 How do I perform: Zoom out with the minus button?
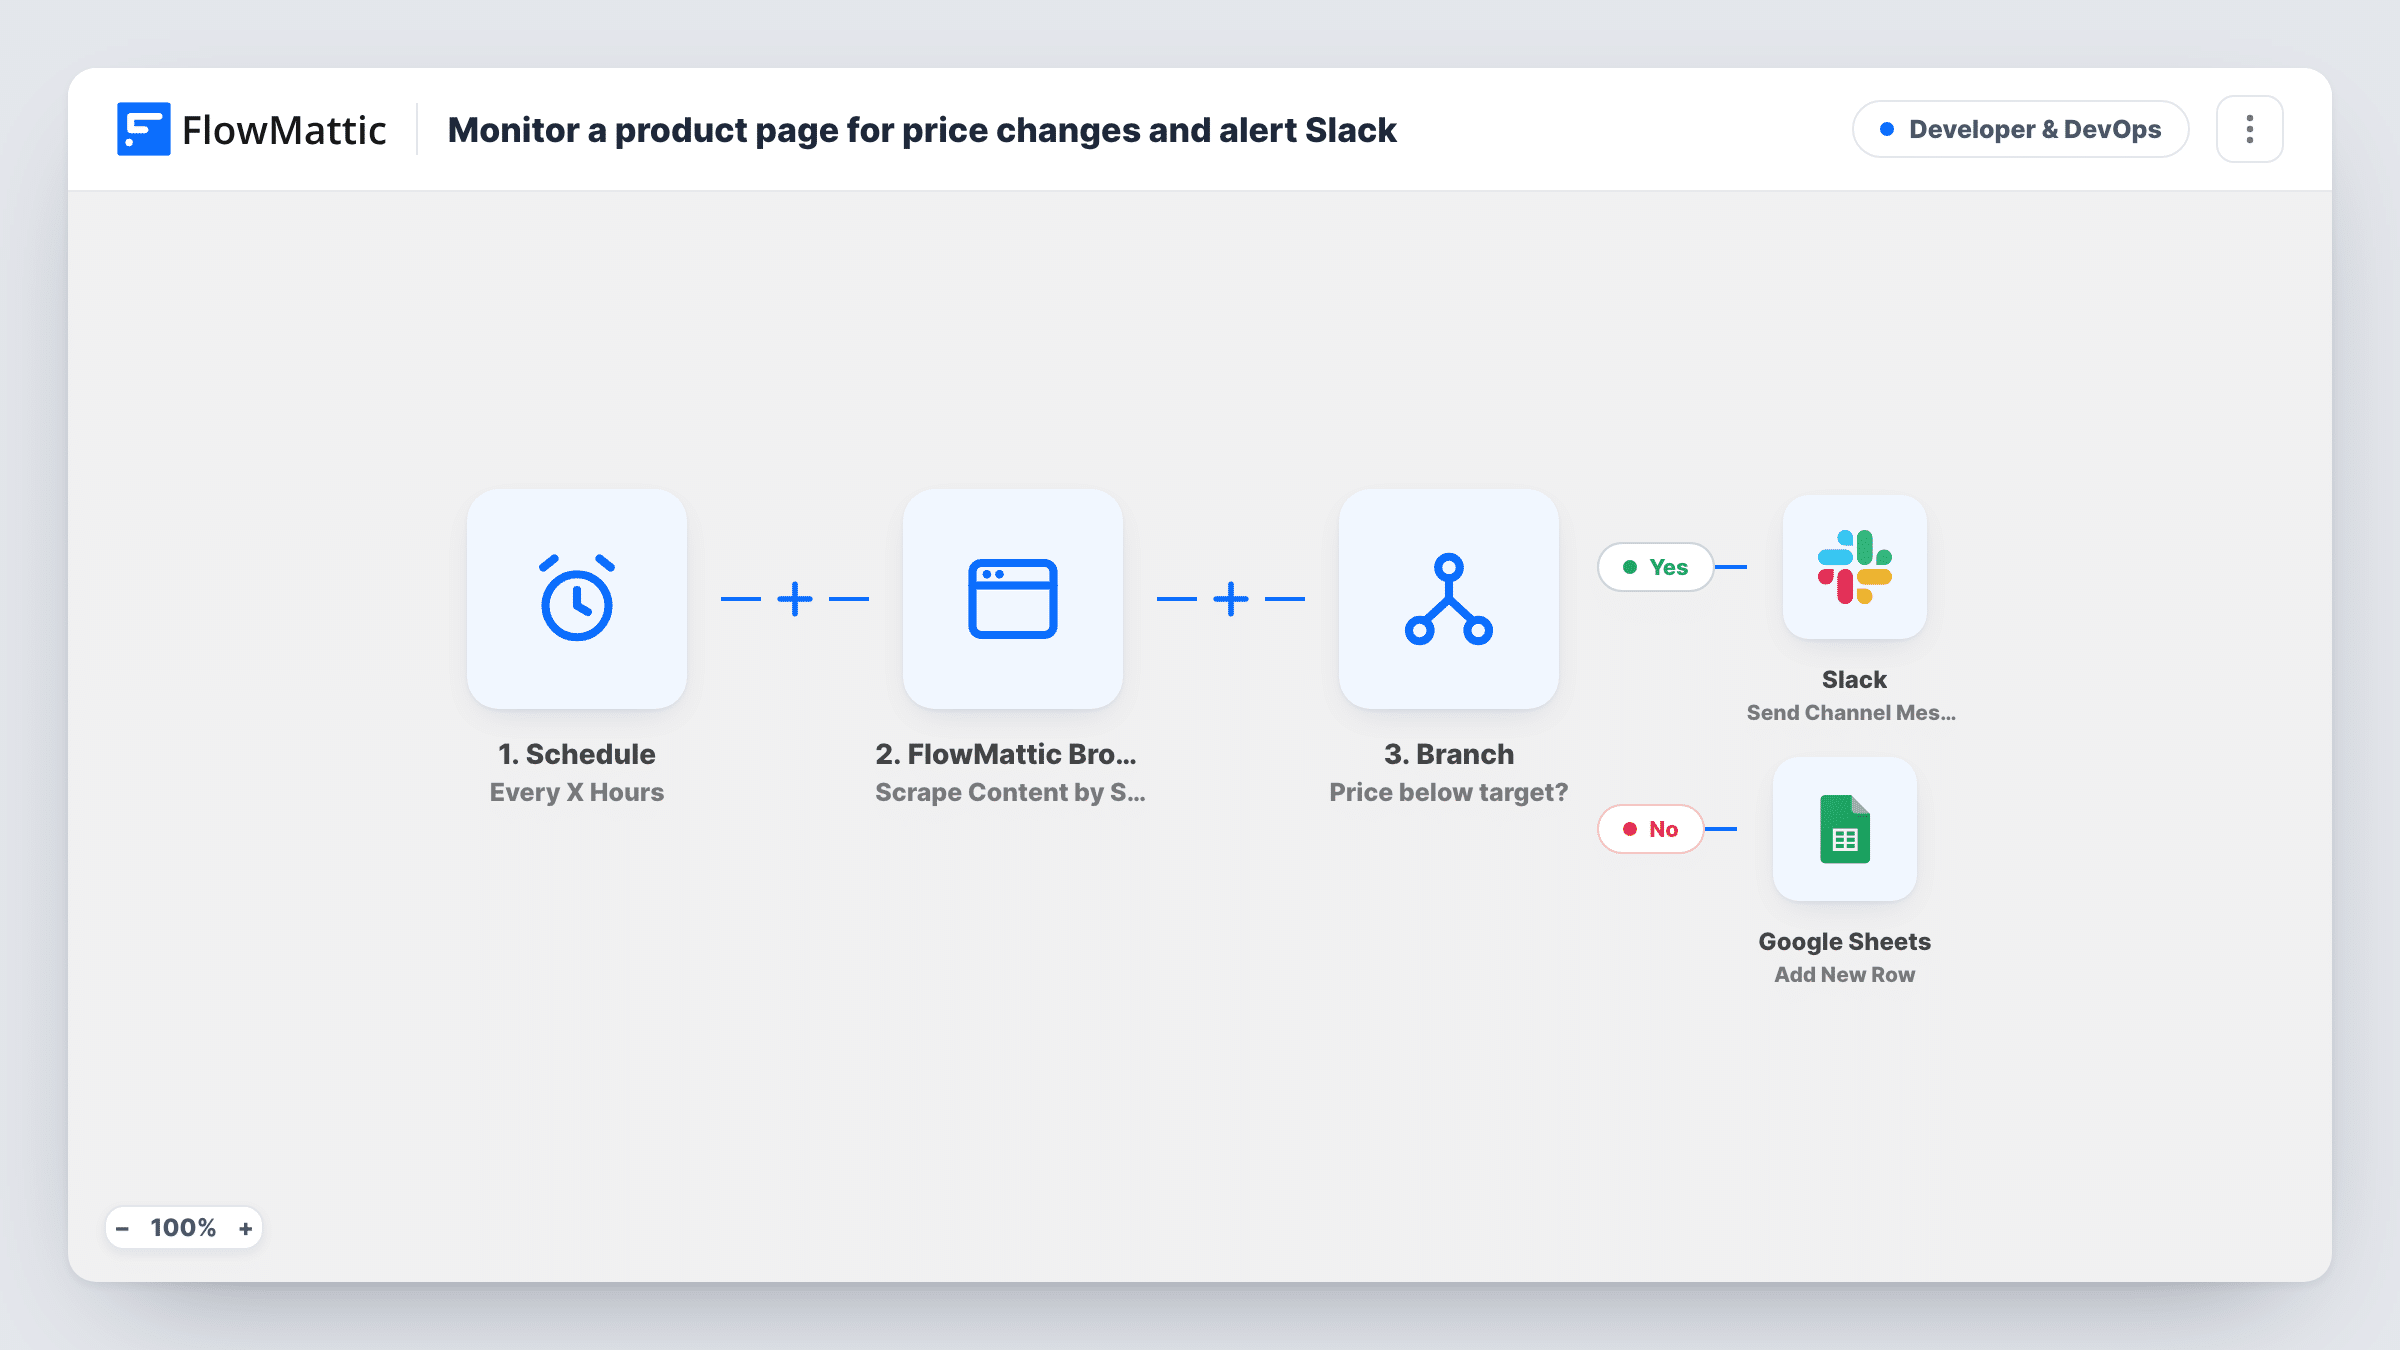pyautogui.click(x=122, y=1228)
